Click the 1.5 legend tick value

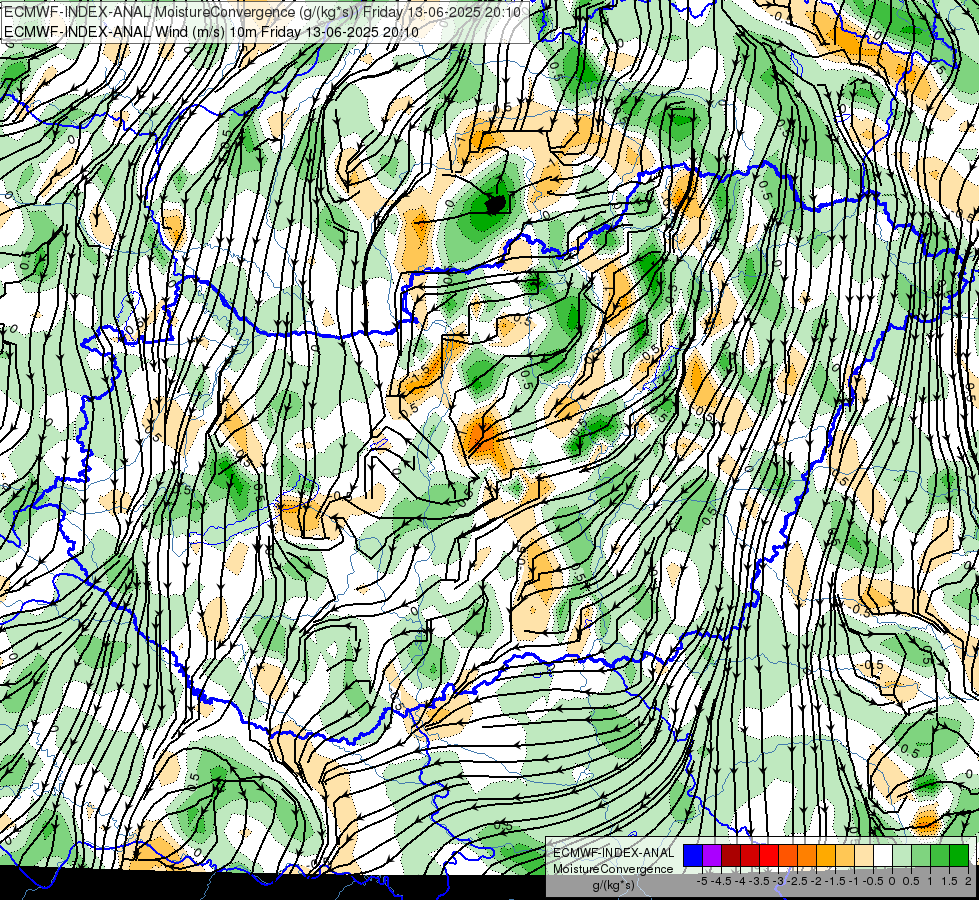tap(949, 881)
